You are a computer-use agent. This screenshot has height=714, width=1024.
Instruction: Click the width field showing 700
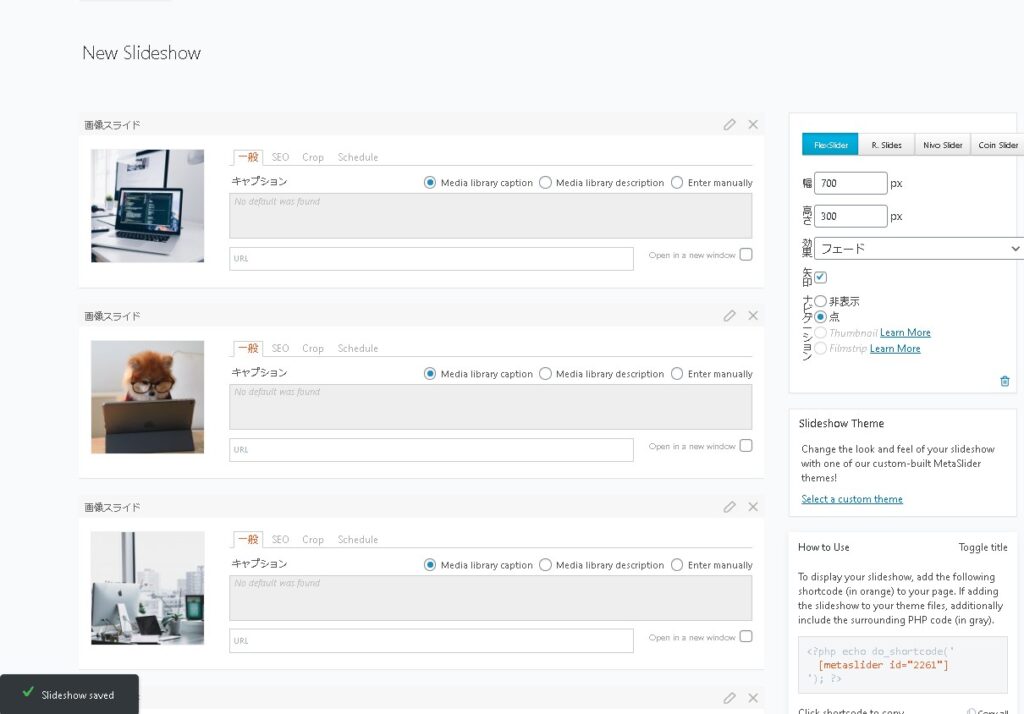pyautogui.click(x=850, y=184)
